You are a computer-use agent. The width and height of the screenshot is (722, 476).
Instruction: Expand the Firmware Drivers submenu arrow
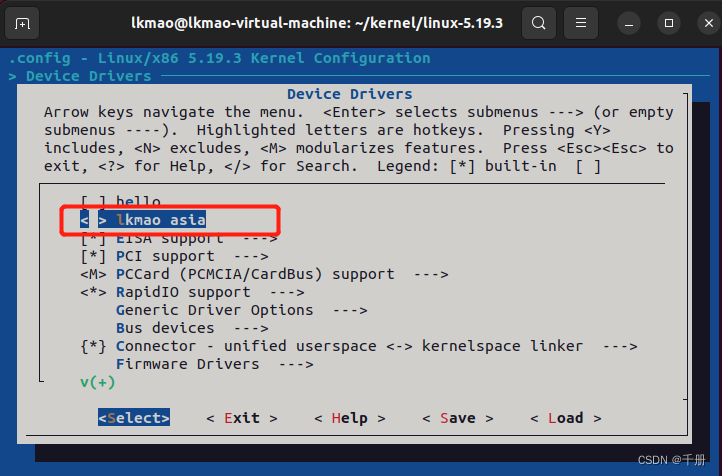pyautogui.click(x=296, y=364)
